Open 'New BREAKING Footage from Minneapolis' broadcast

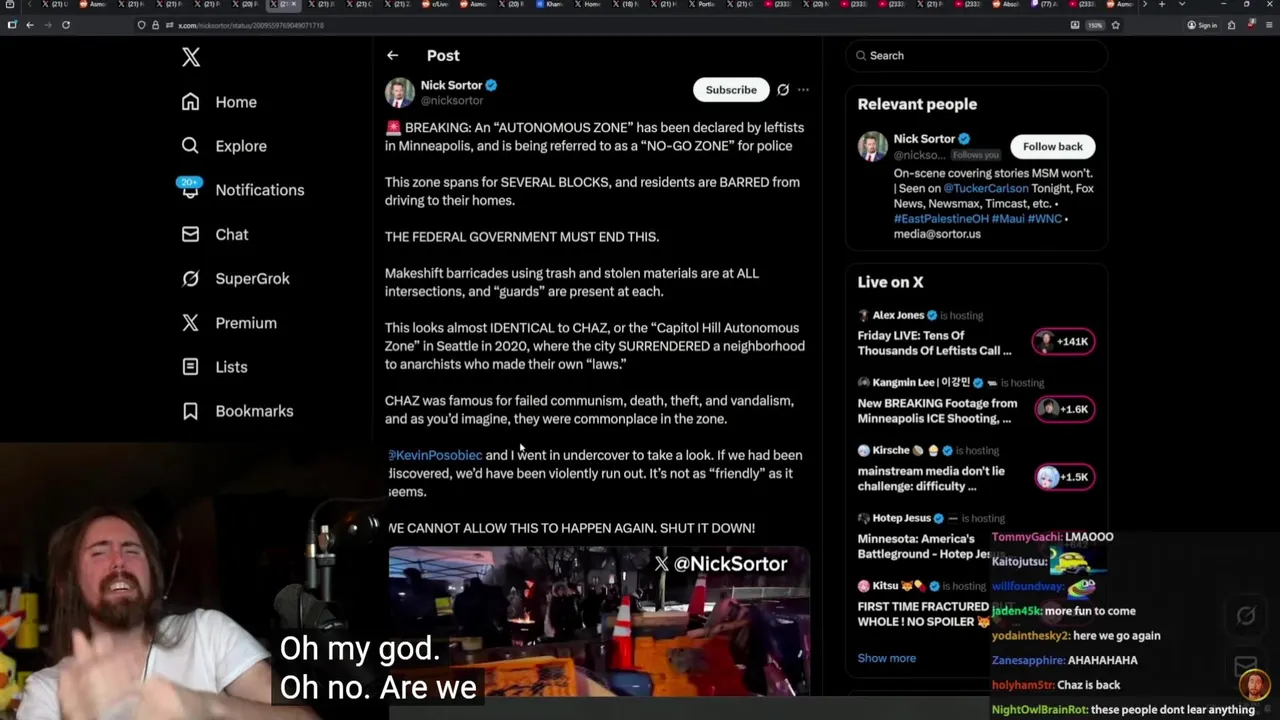[937, 411]
